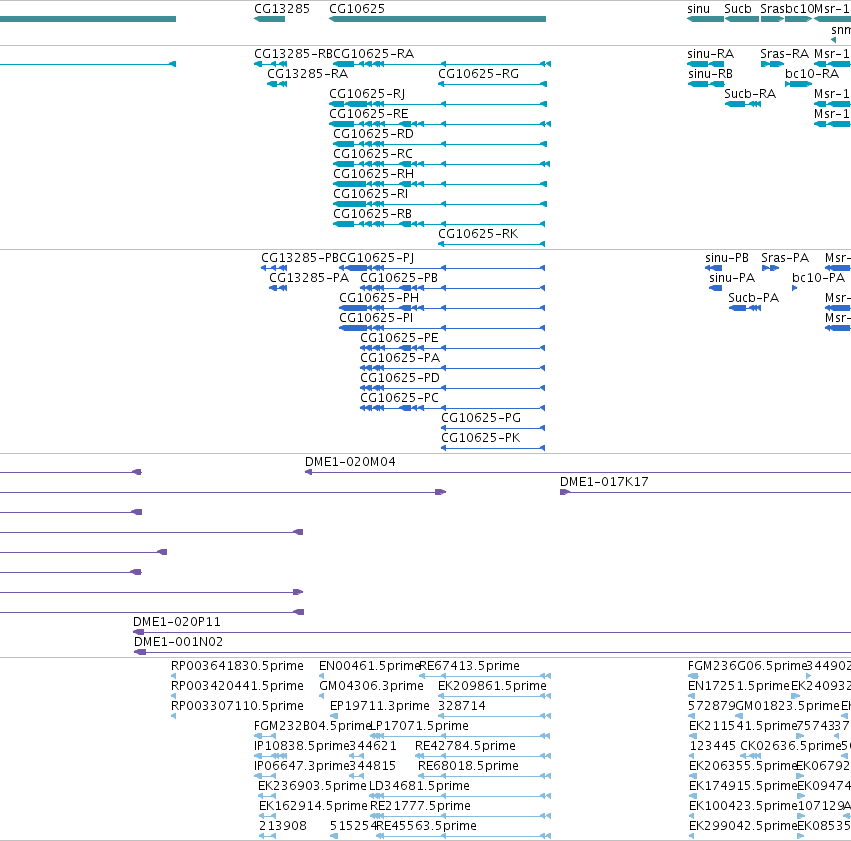851x841 pixels.
Task: Select the Sras-PA protein
Action: (785, 258)
